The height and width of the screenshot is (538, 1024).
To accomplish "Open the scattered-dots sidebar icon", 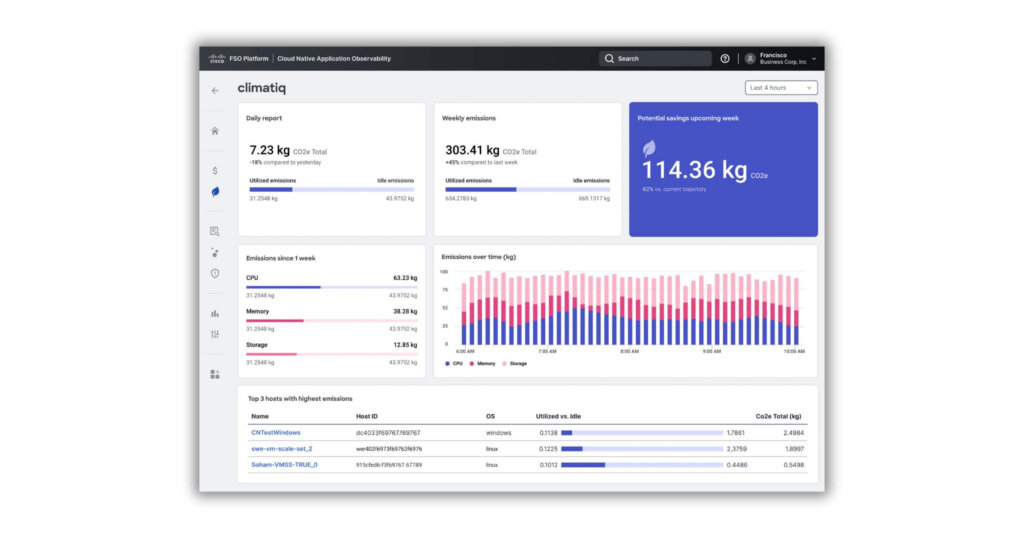I will [215, 253].
